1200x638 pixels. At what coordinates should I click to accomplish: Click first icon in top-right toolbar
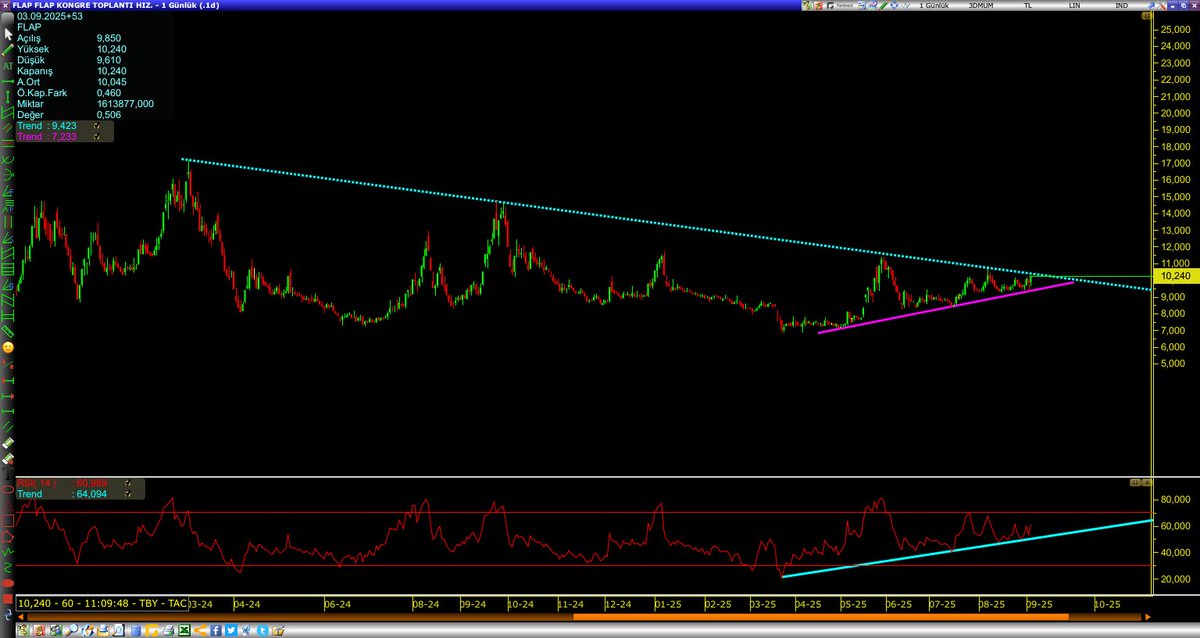coord(808,6)
